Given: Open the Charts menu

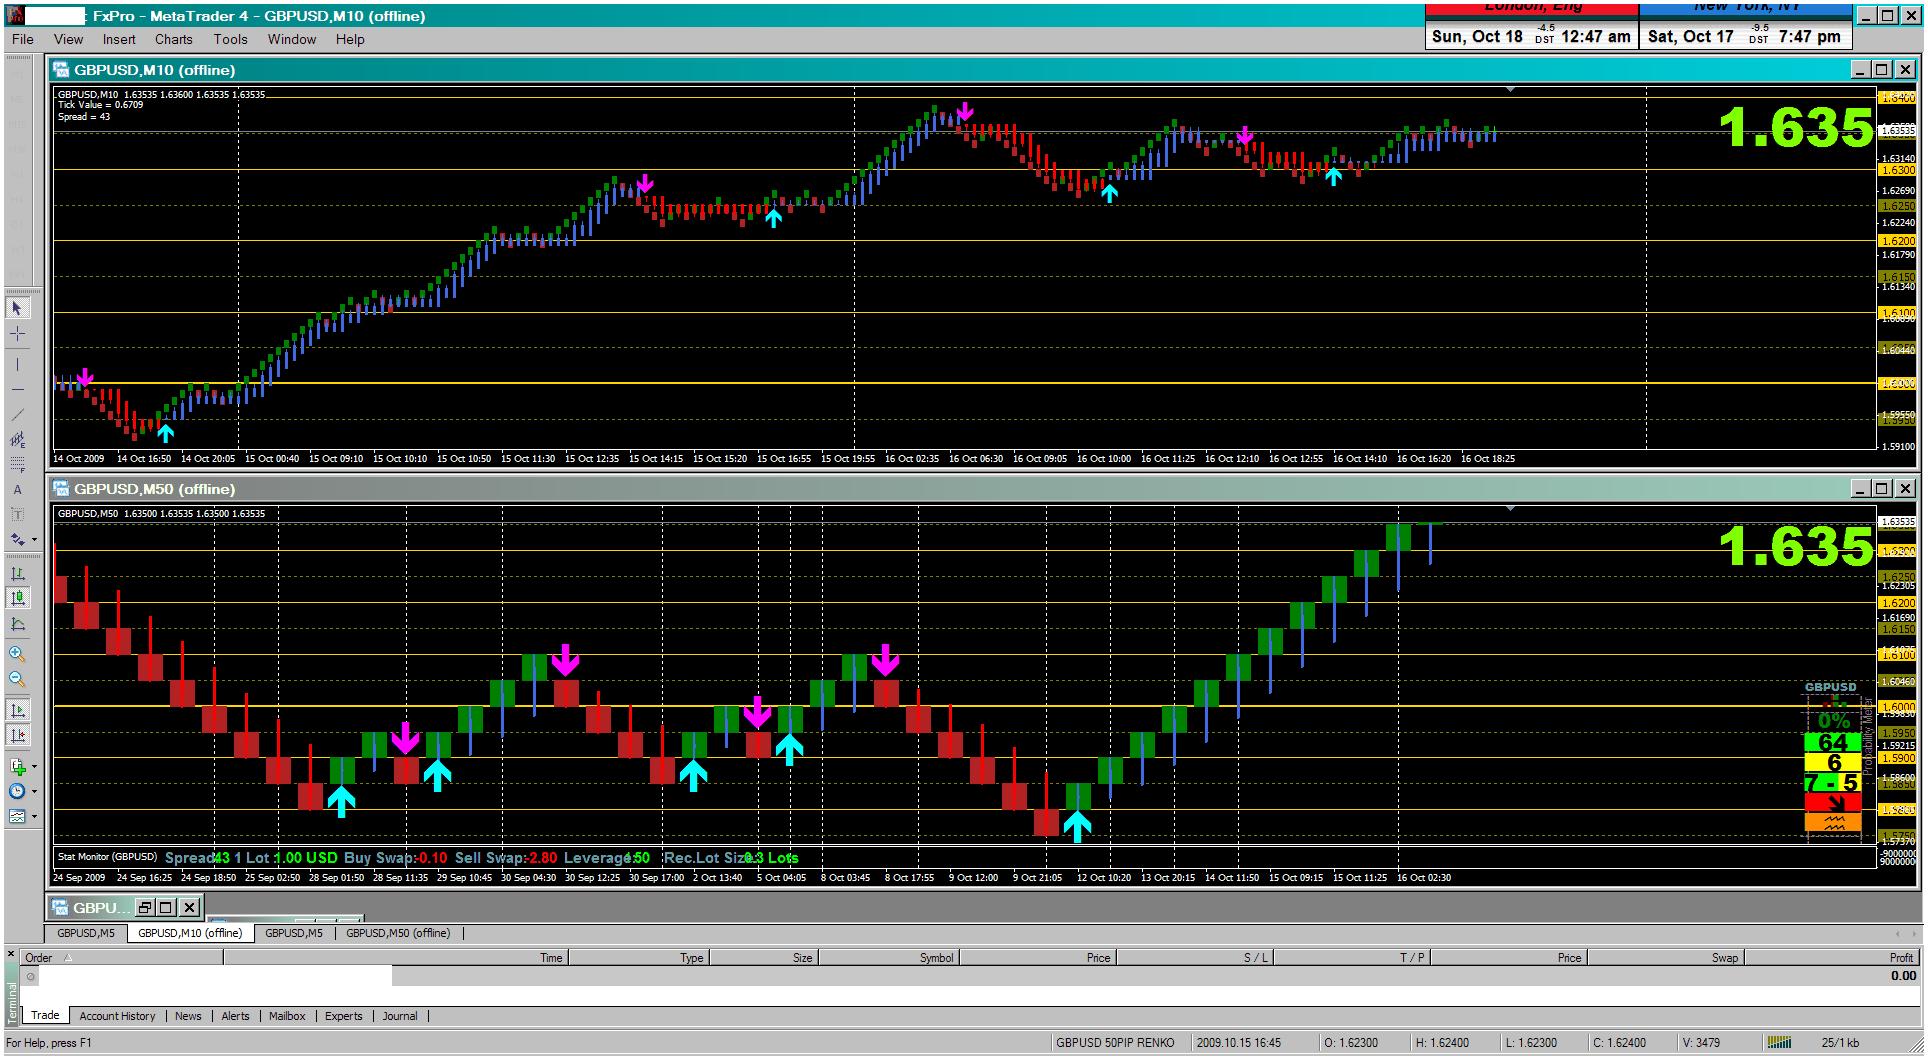Looking at the screenshot, I should (173, 39).
